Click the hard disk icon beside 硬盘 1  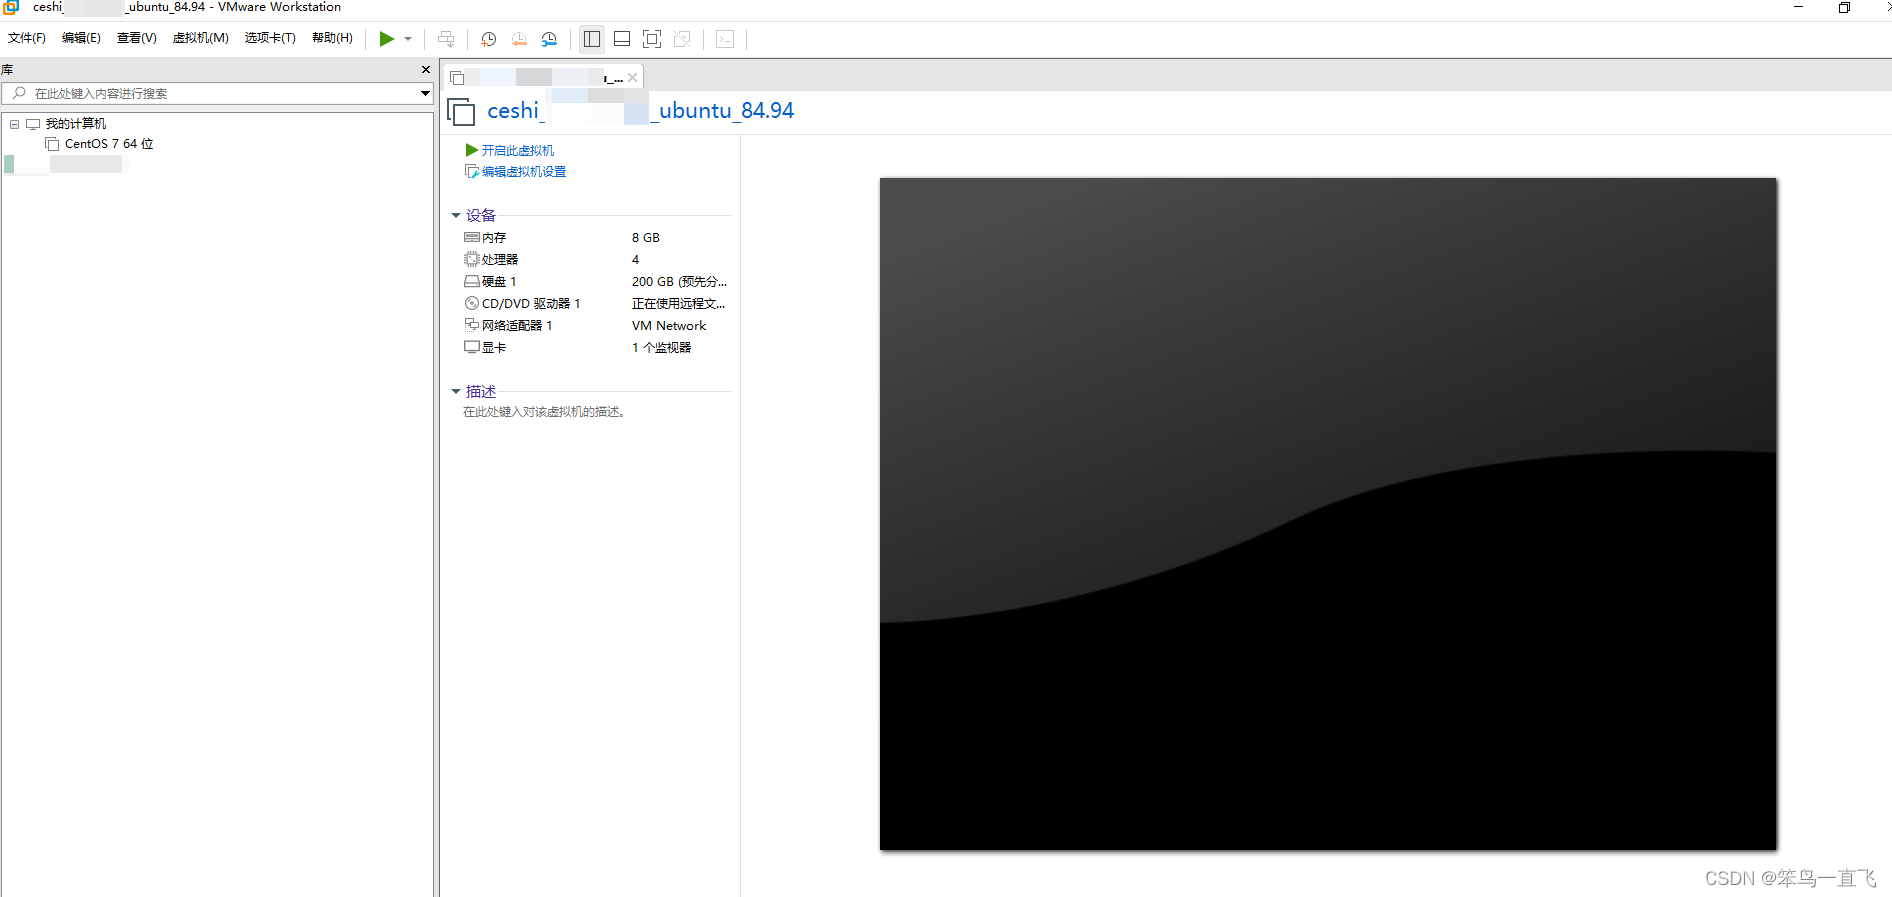(472, 281)
